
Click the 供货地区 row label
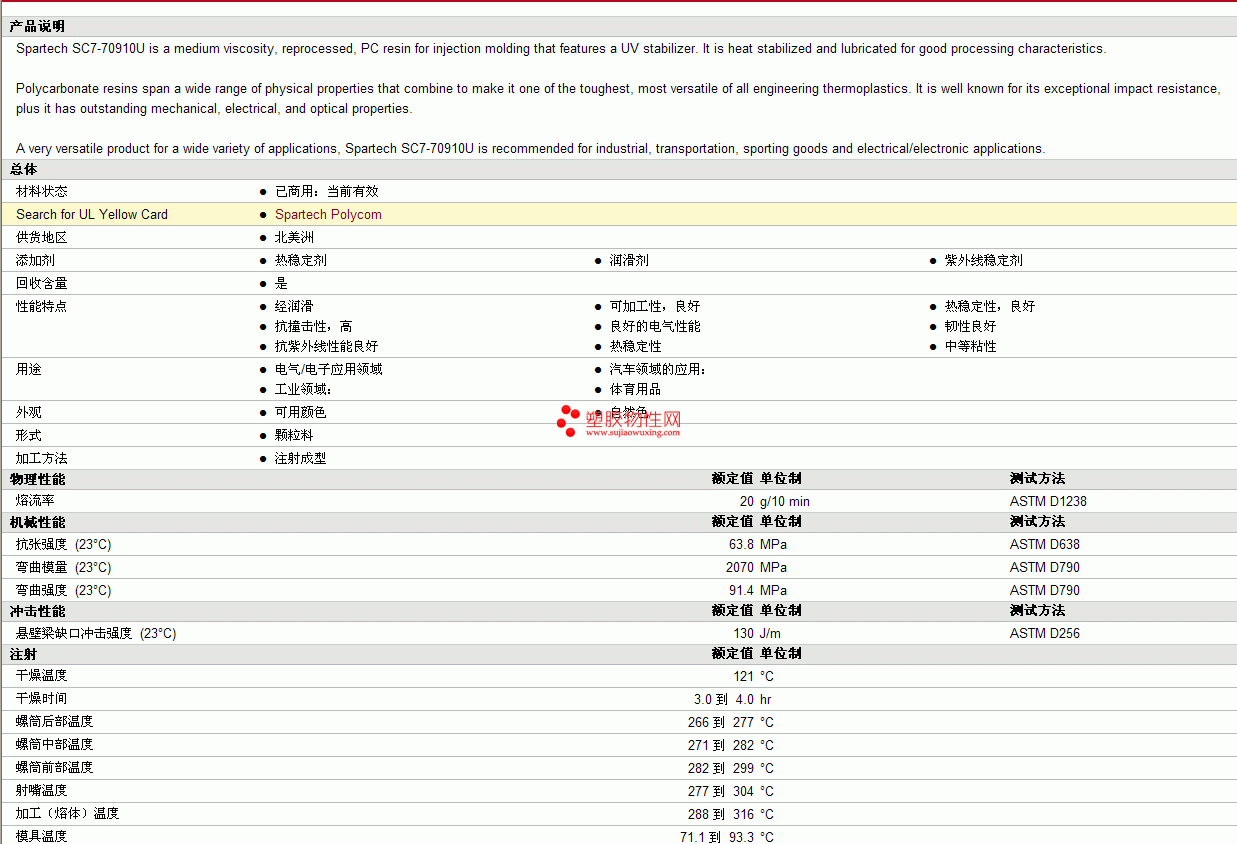[42, 237]
